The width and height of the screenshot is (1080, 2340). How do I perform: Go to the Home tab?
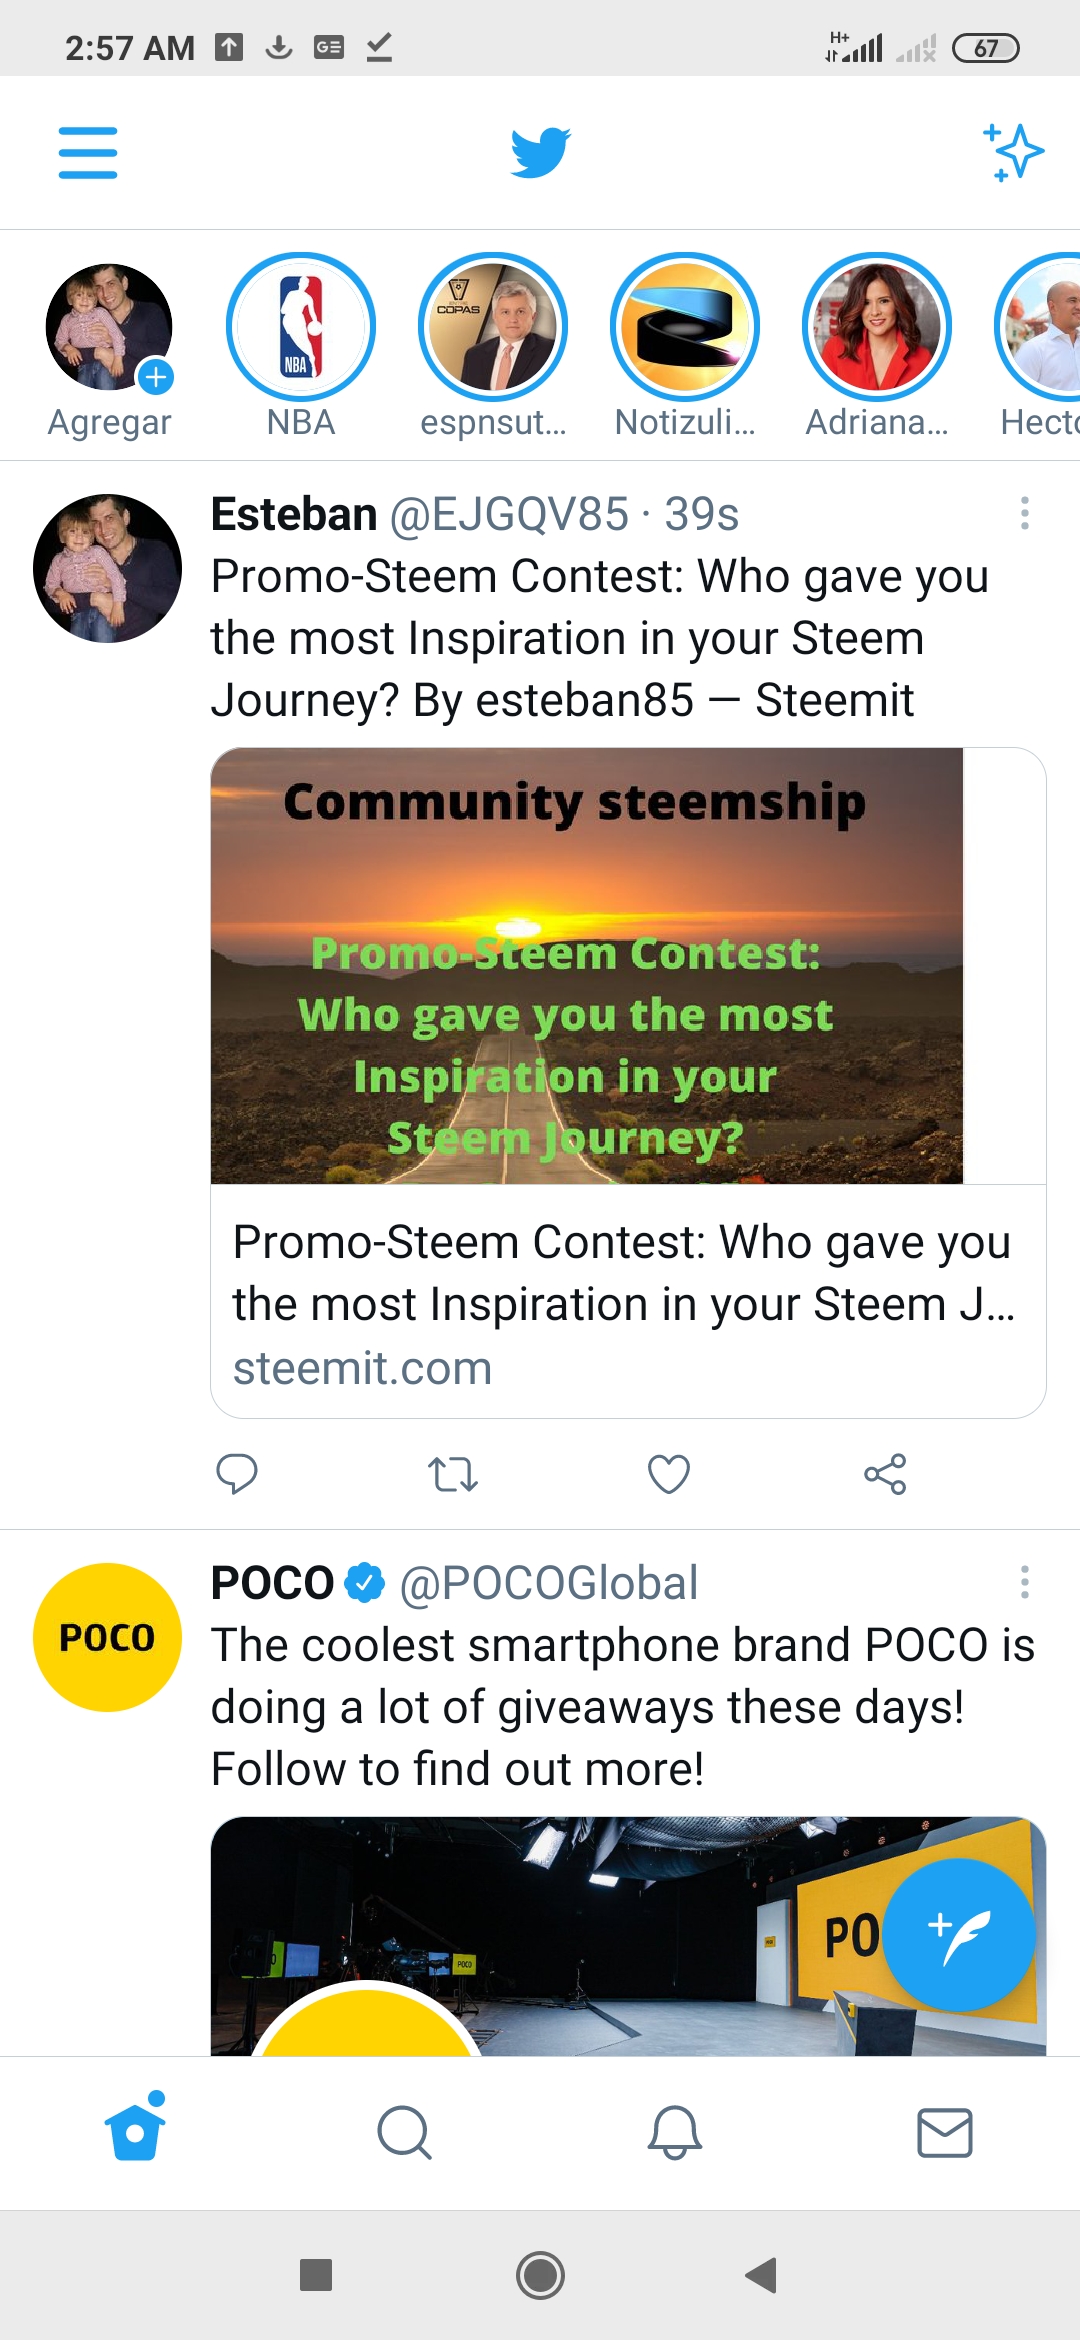coord(135,2127)
